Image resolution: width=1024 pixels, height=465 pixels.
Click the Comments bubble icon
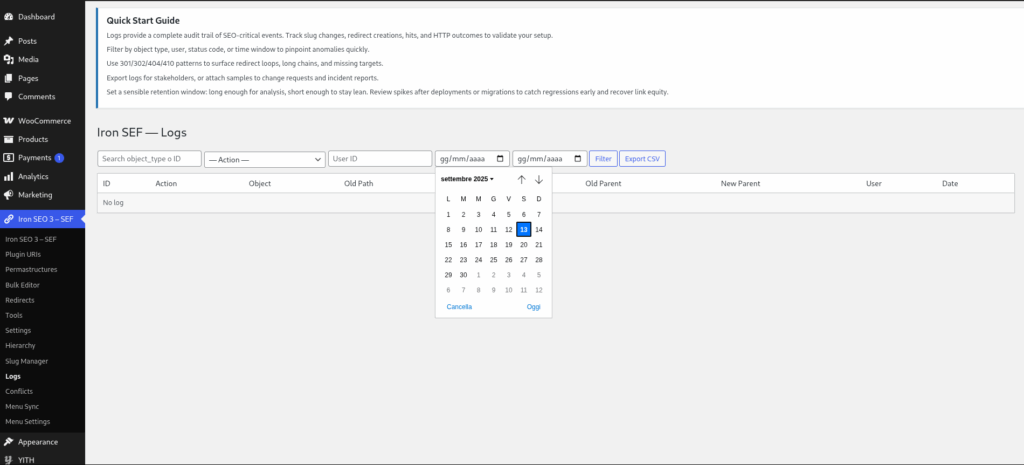(x=8, y=96)
